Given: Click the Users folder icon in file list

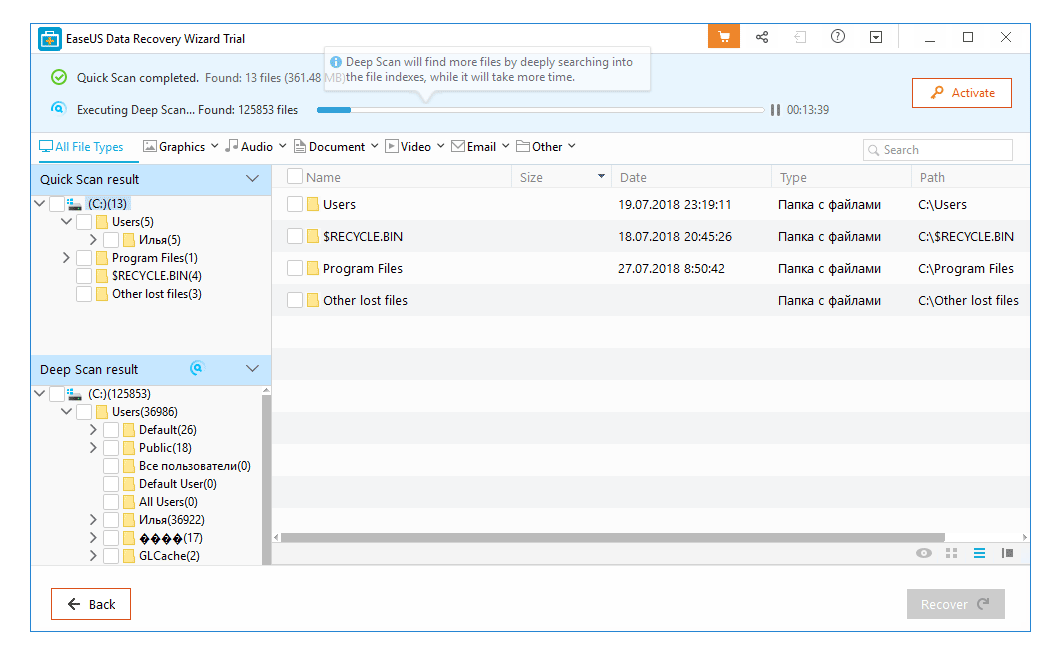Looking at the screenshot, I should (x=313, y=204).
